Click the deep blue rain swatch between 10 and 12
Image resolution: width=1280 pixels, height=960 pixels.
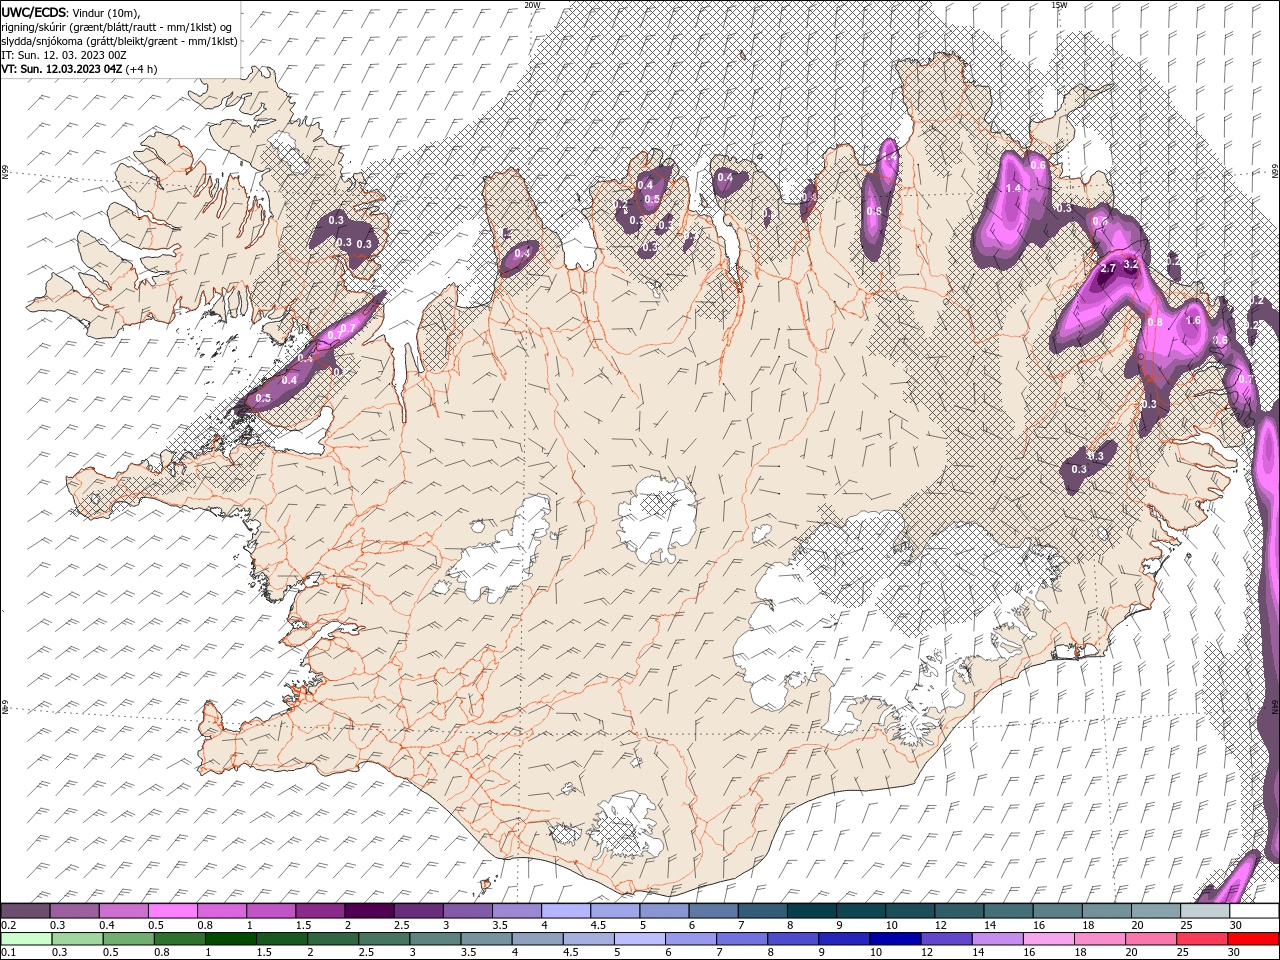coord(895,938)
